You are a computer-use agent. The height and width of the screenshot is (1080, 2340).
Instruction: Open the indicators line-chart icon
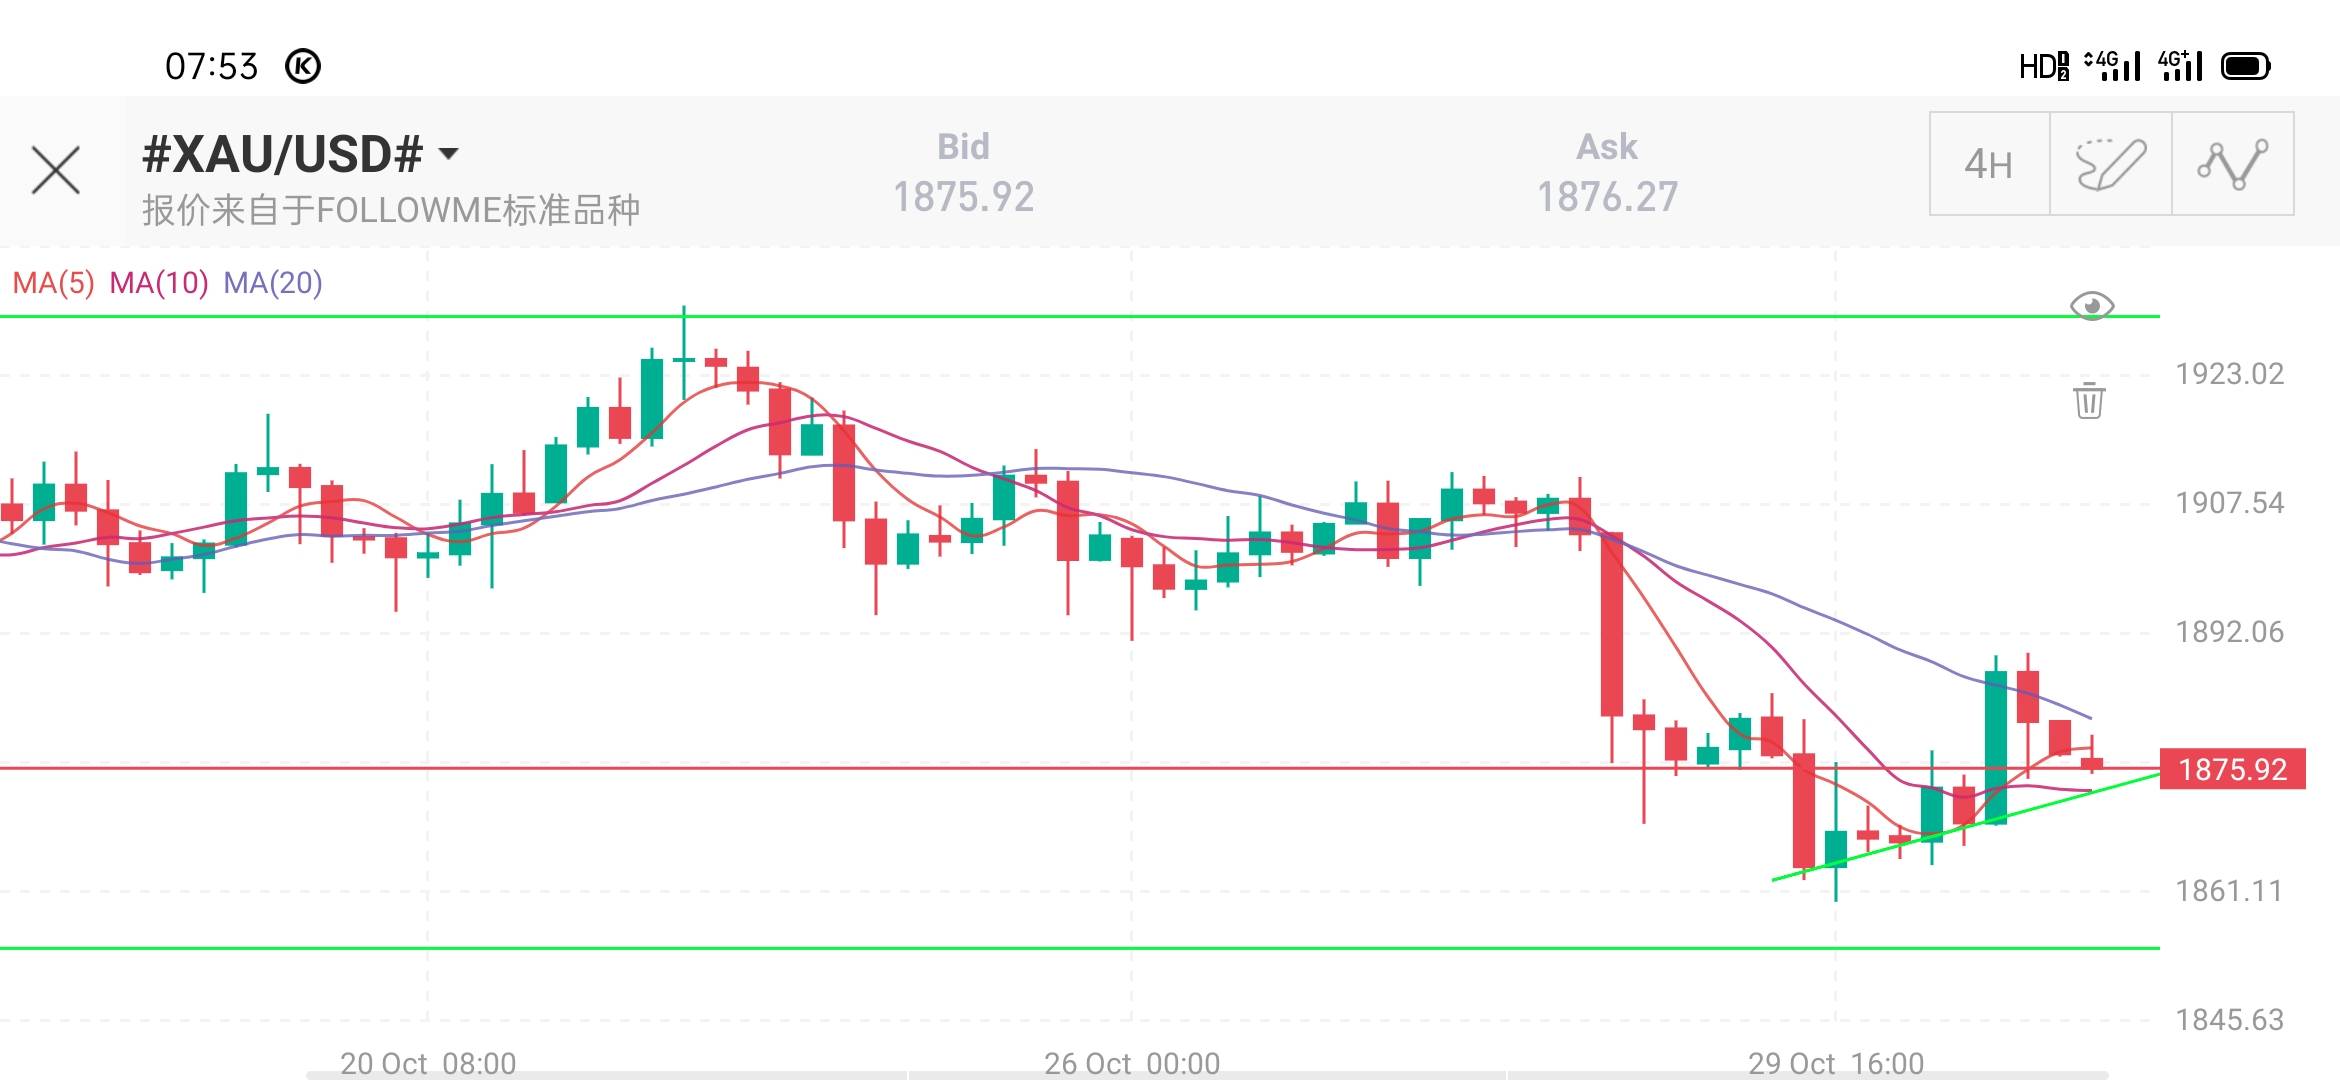(x=2232, y=164)
